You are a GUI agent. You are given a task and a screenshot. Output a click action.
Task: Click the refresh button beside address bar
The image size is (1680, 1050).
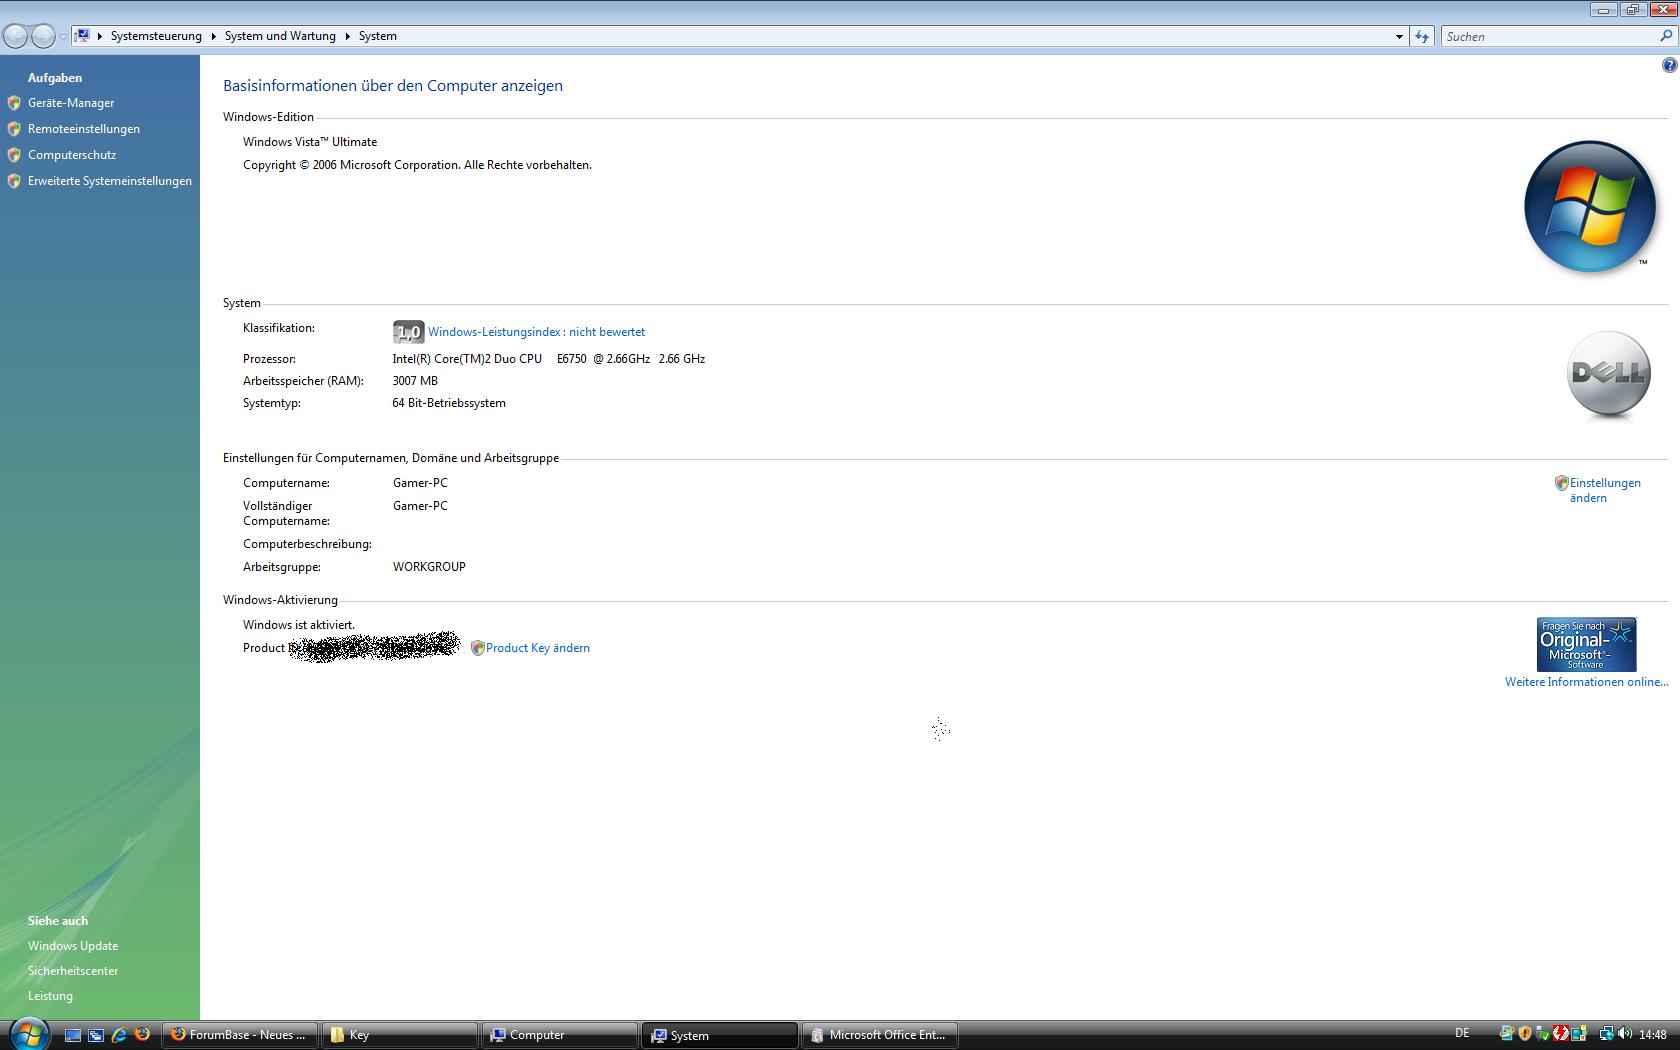click(1422, 36)
